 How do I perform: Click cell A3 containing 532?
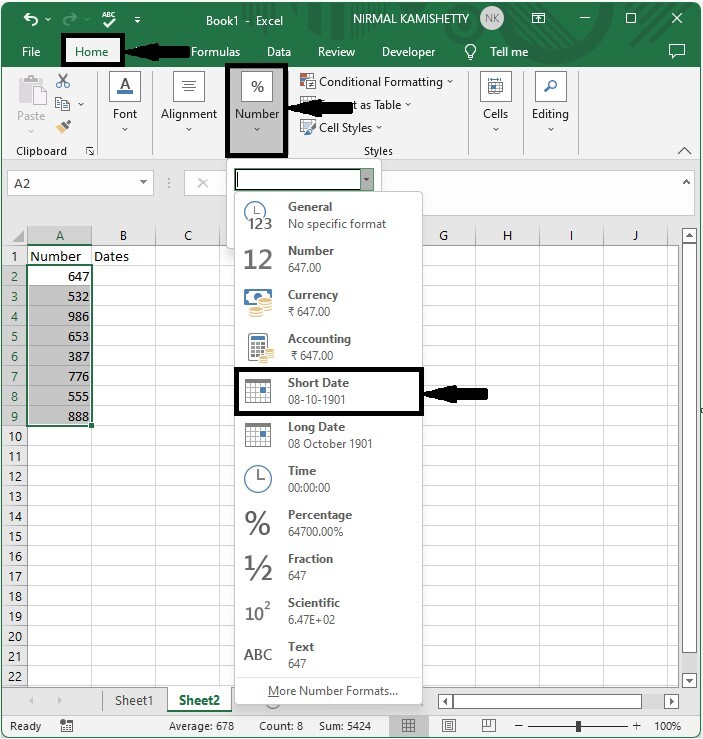pos(59,296)
